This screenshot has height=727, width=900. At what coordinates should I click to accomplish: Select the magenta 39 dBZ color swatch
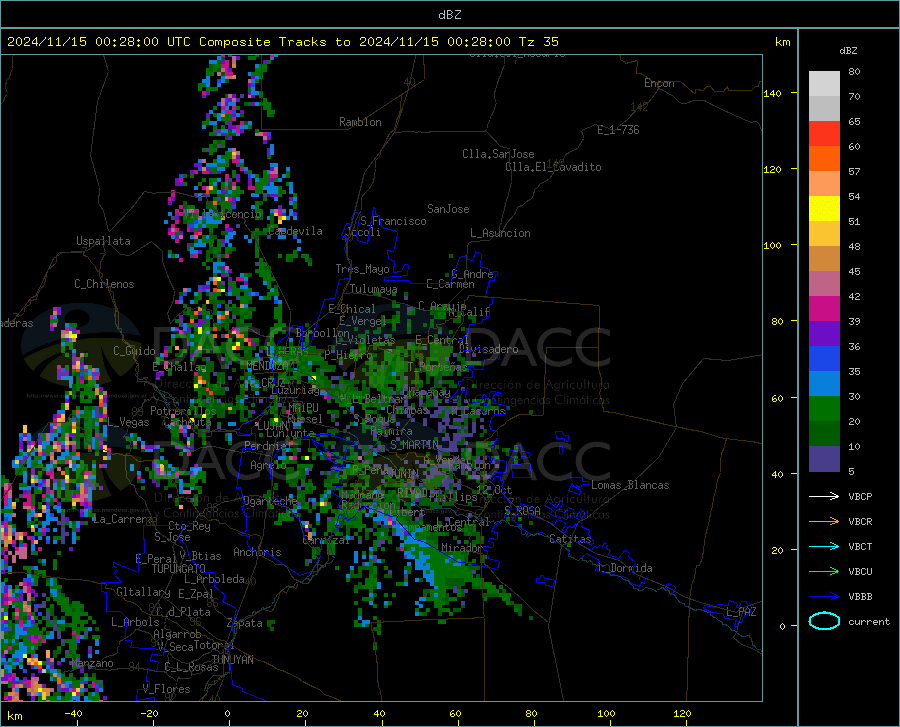[x=824, y=309]
